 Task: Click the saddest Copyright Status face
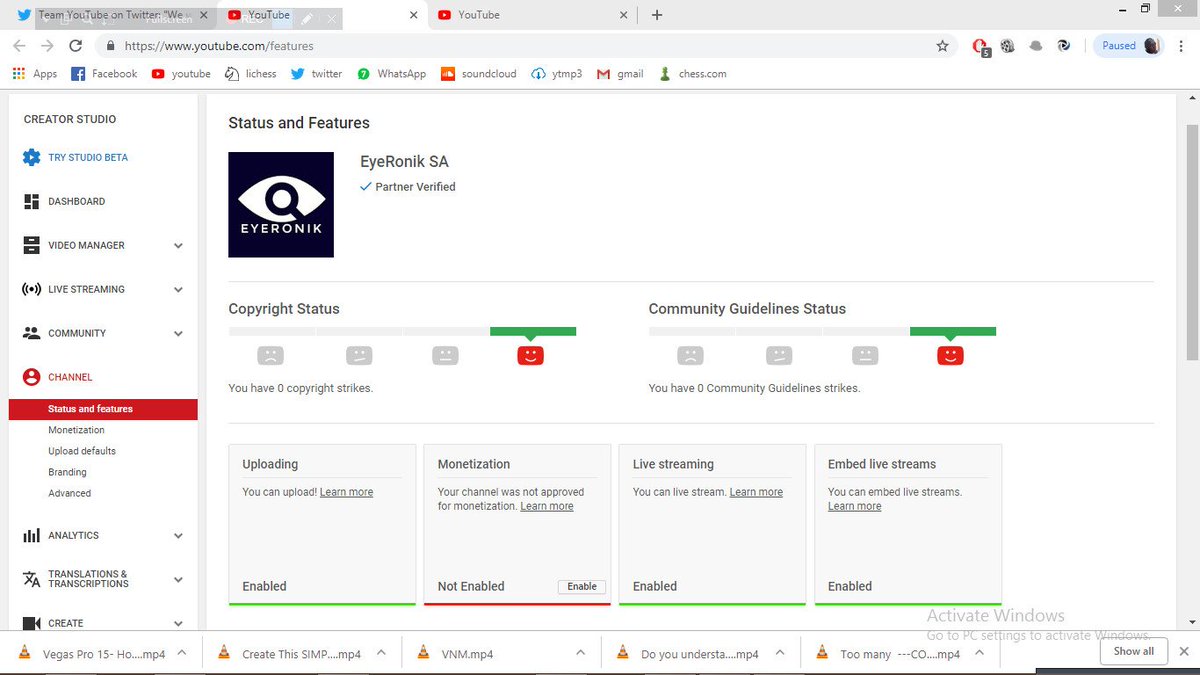pyautogui.click(x=270, y=354)
